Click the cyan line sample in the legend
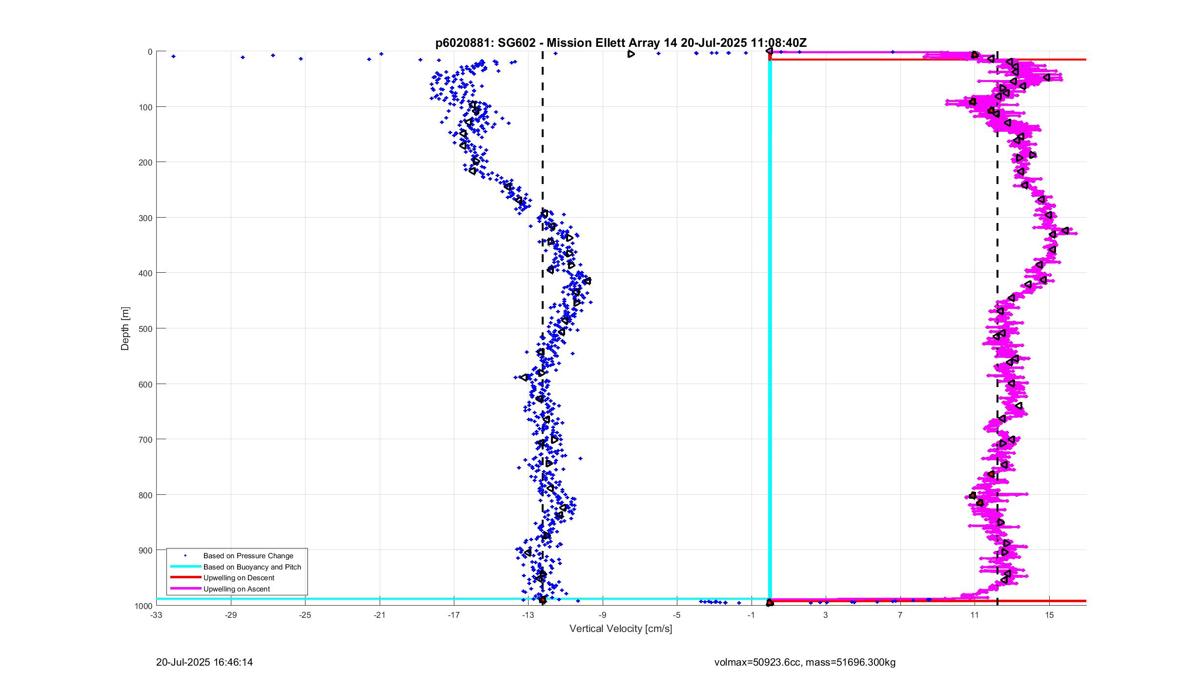Viewport: 1200px width, 681px height. [185, 567]
